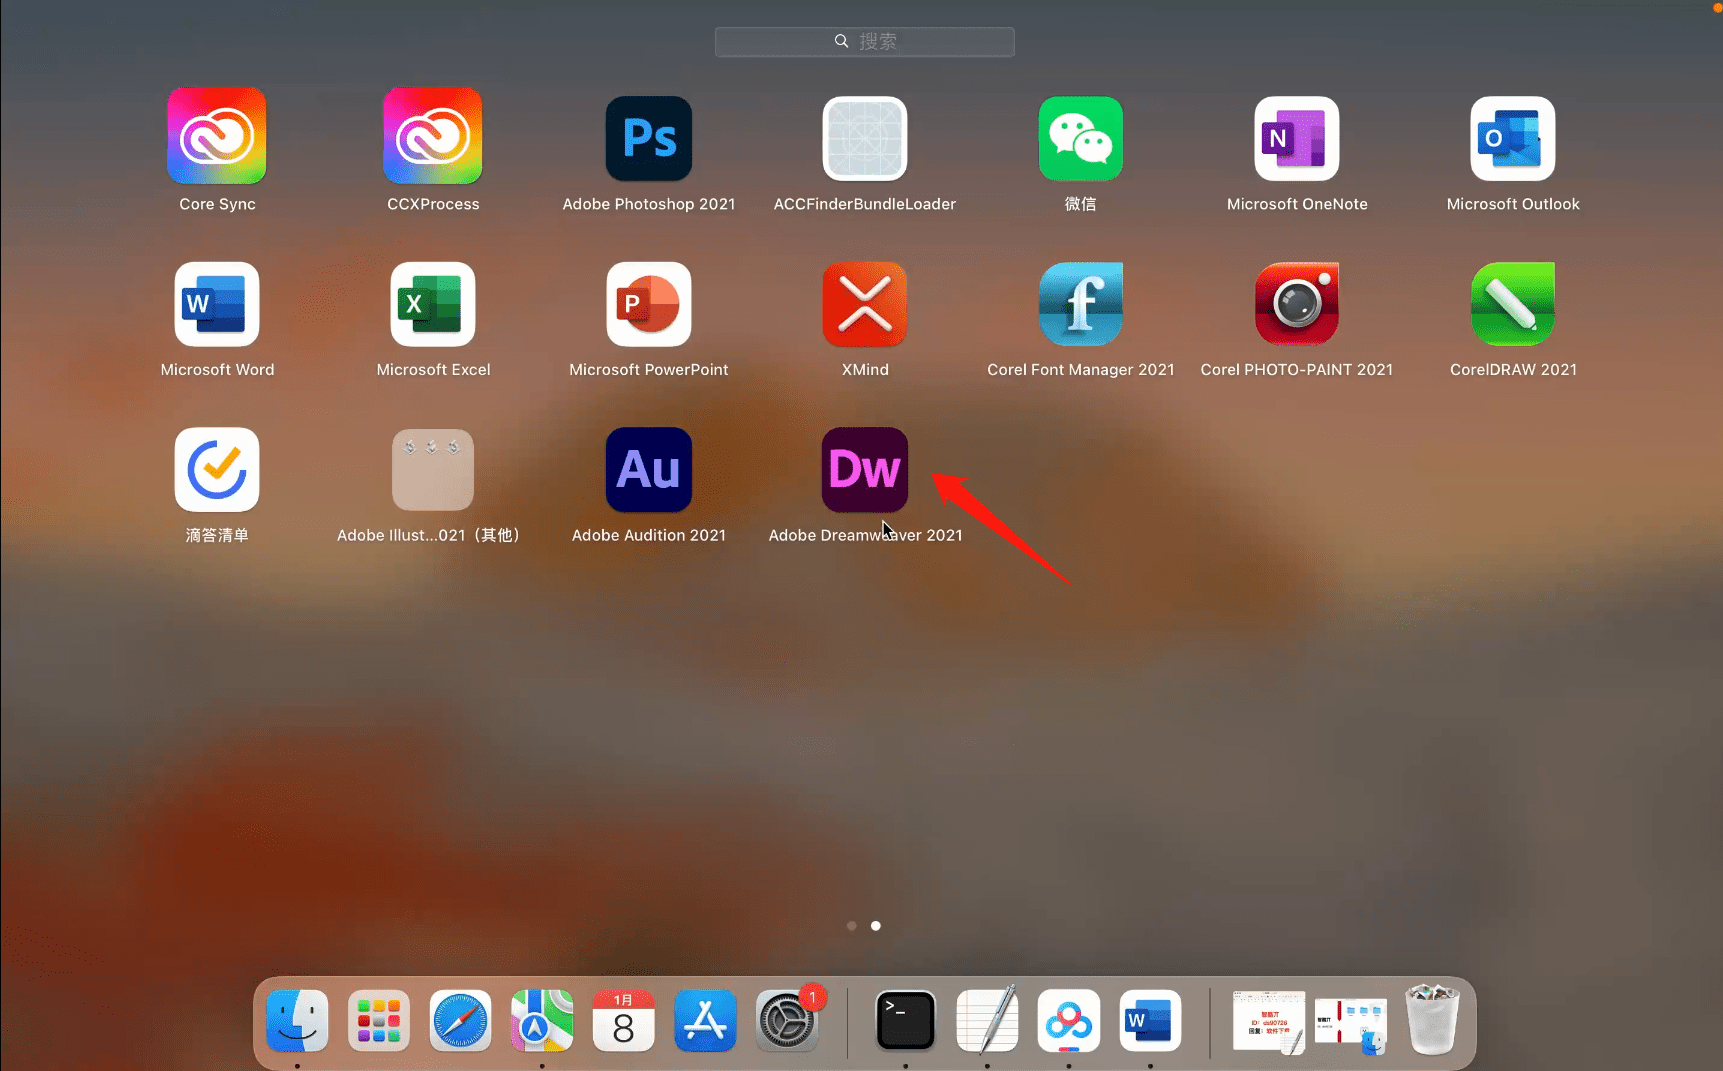Viewport: 1723px width, 1071px height.
Task: Open the Finder-badged document thumbnail in Dock
Action: [1351, 1026]
